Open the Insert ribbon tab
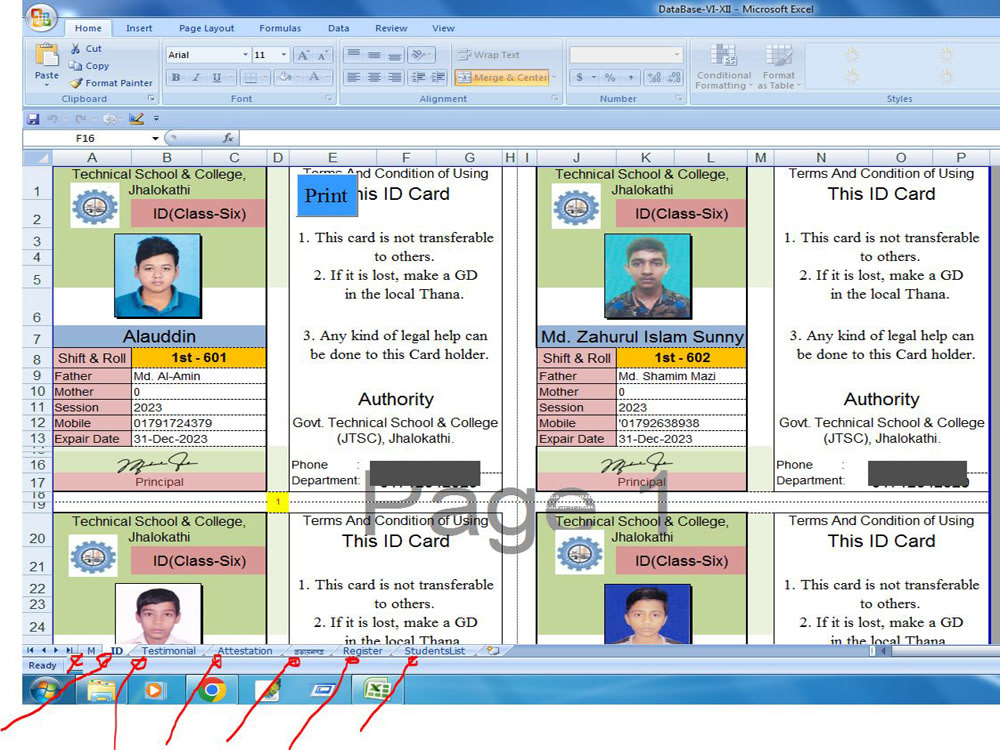The height and width of the screenshot is (750, 1000). (139, 28)
